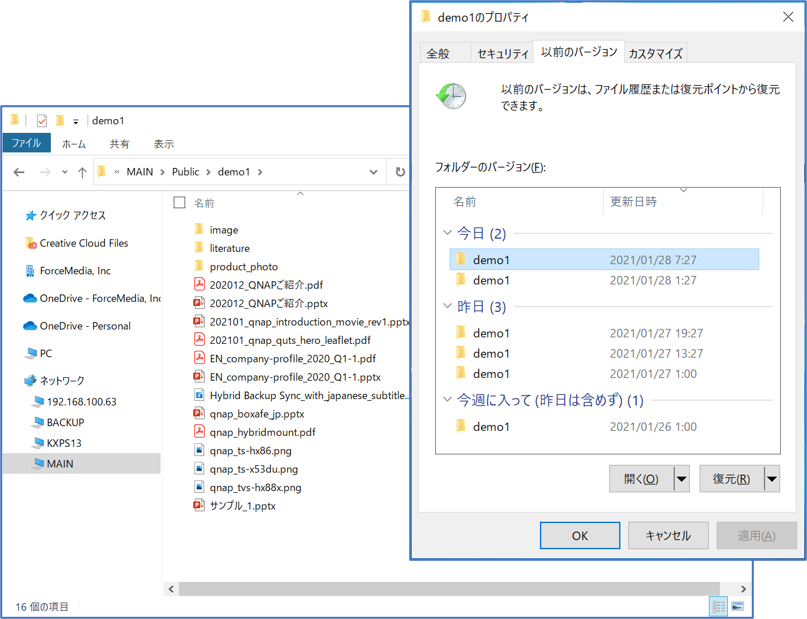The width and height of the screenshot is (807, 619).
Task: Switch to details view in status bar
Action: tap(719, 606)
